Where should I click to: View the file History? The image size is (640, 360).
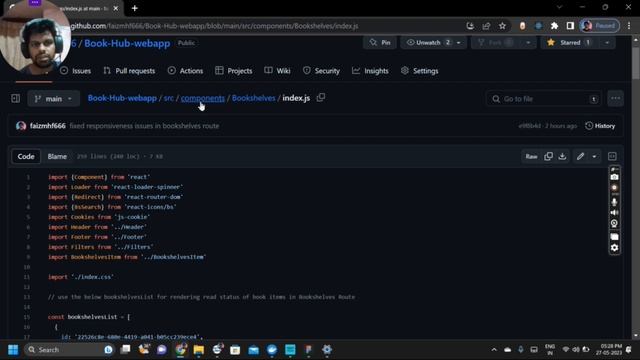tap(600, 126)
